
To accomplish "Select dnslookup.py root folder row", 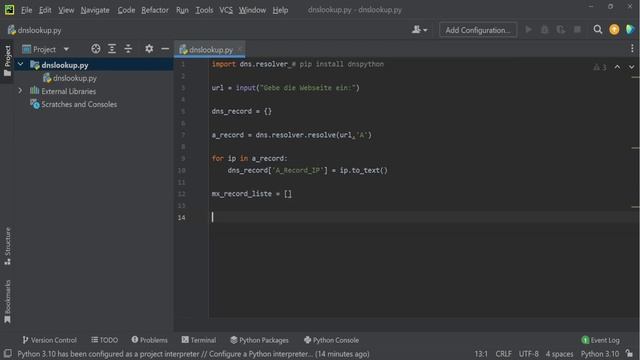I will coord(93,65).
